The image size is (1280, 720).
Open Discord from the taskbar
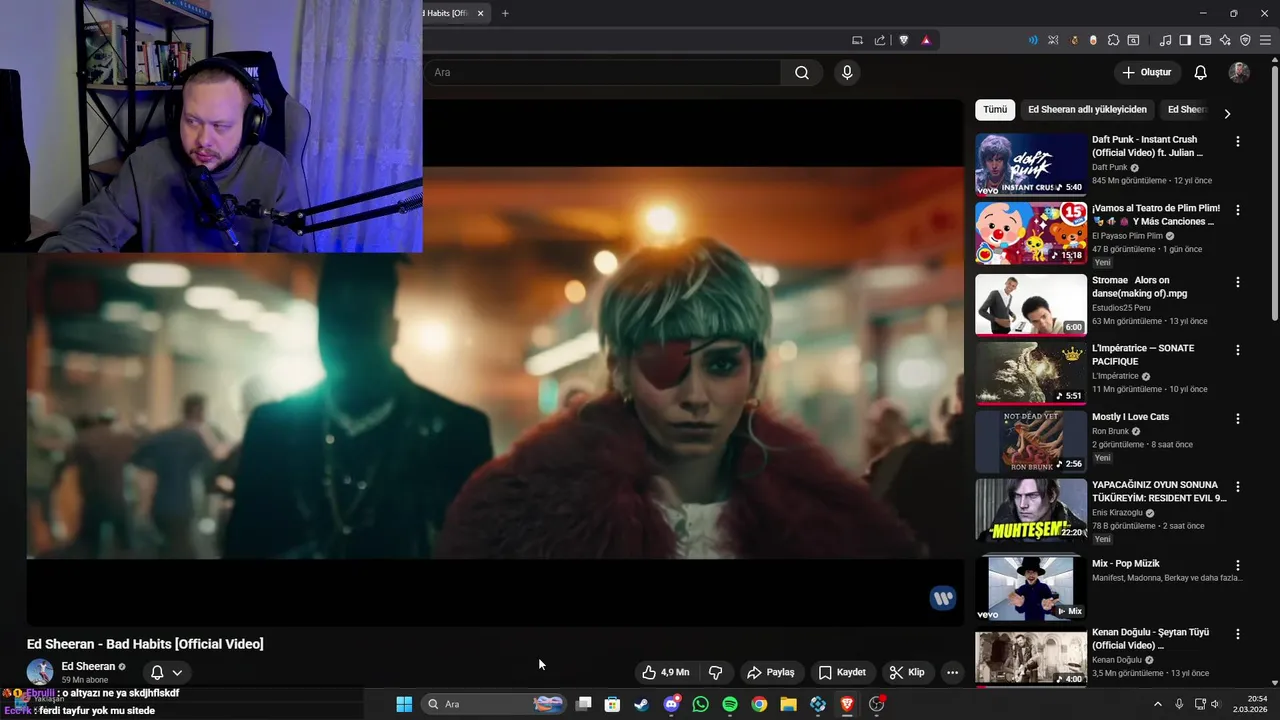[672, 704]
